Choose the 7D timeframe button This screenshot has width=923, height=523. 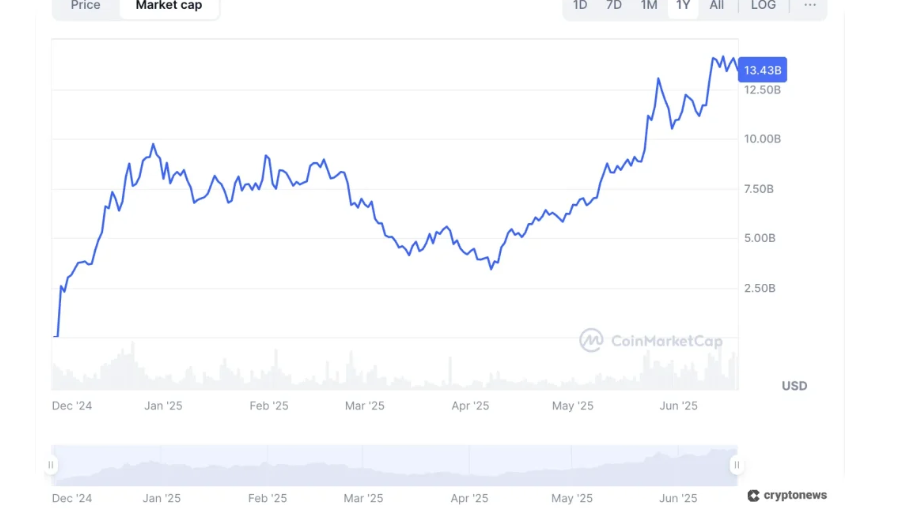(x=614, y=5)
